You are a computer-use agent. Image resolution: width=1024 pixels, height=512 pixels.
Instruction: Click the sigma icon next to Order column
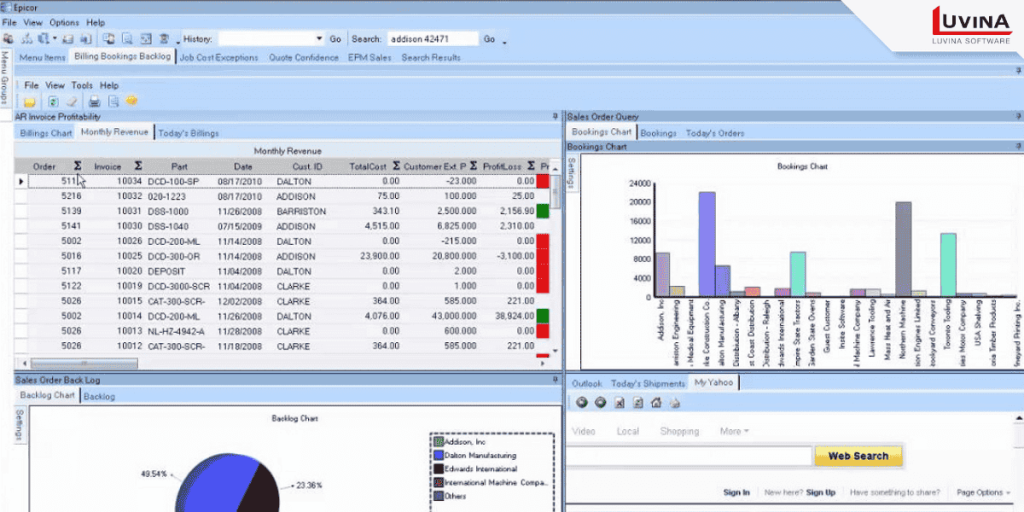pos(78,166)
